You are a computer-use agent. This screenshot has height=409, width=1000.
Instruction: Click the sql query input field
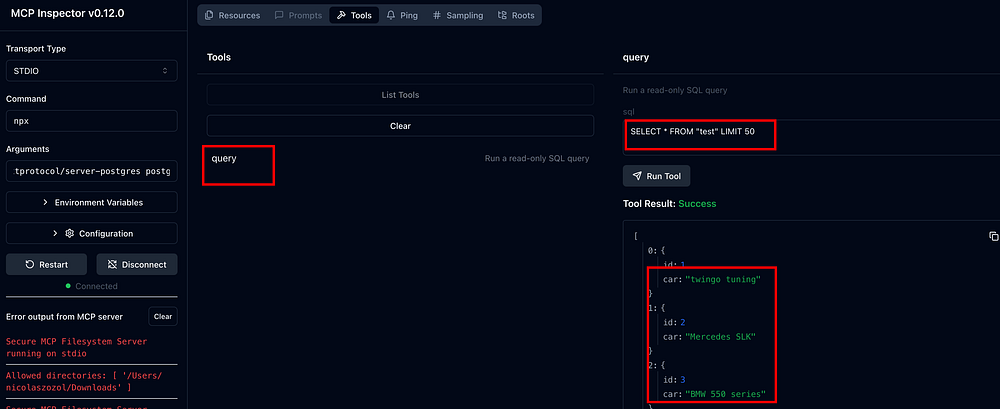click(x=810, y=137)
